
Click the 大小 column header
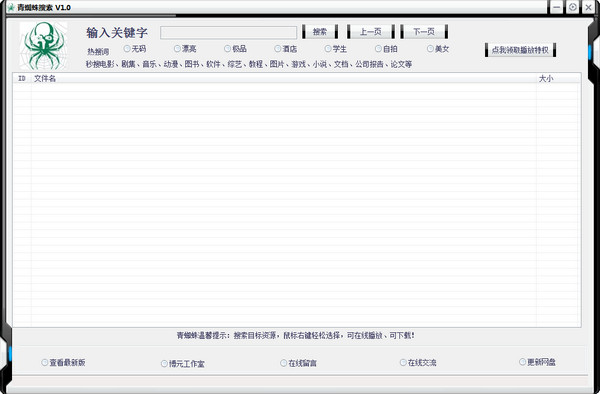point(558,78)
